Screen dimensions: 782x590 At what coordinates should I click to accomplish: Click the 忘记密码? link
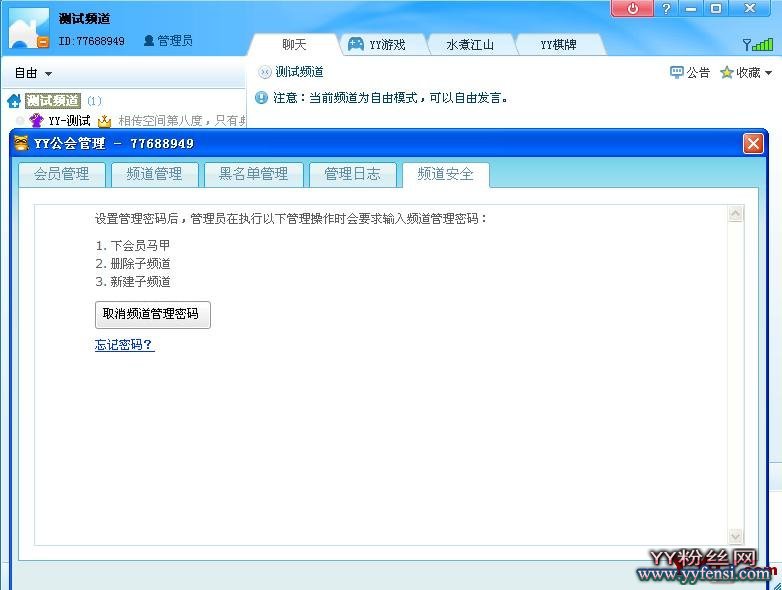coord(125,345)
